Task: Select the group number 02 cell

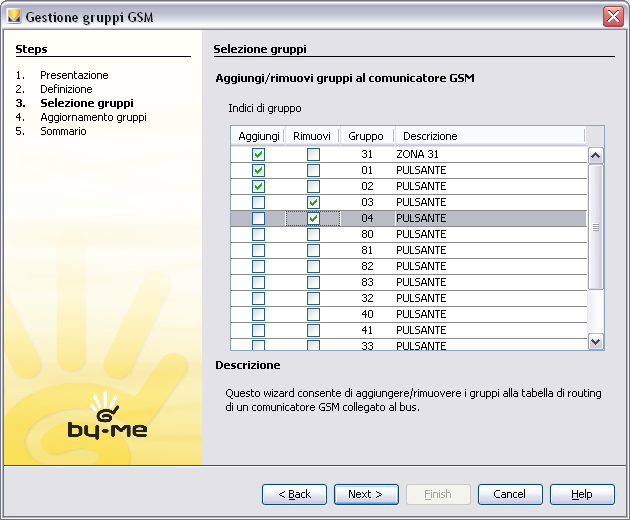Action: [x=367, y=186]
